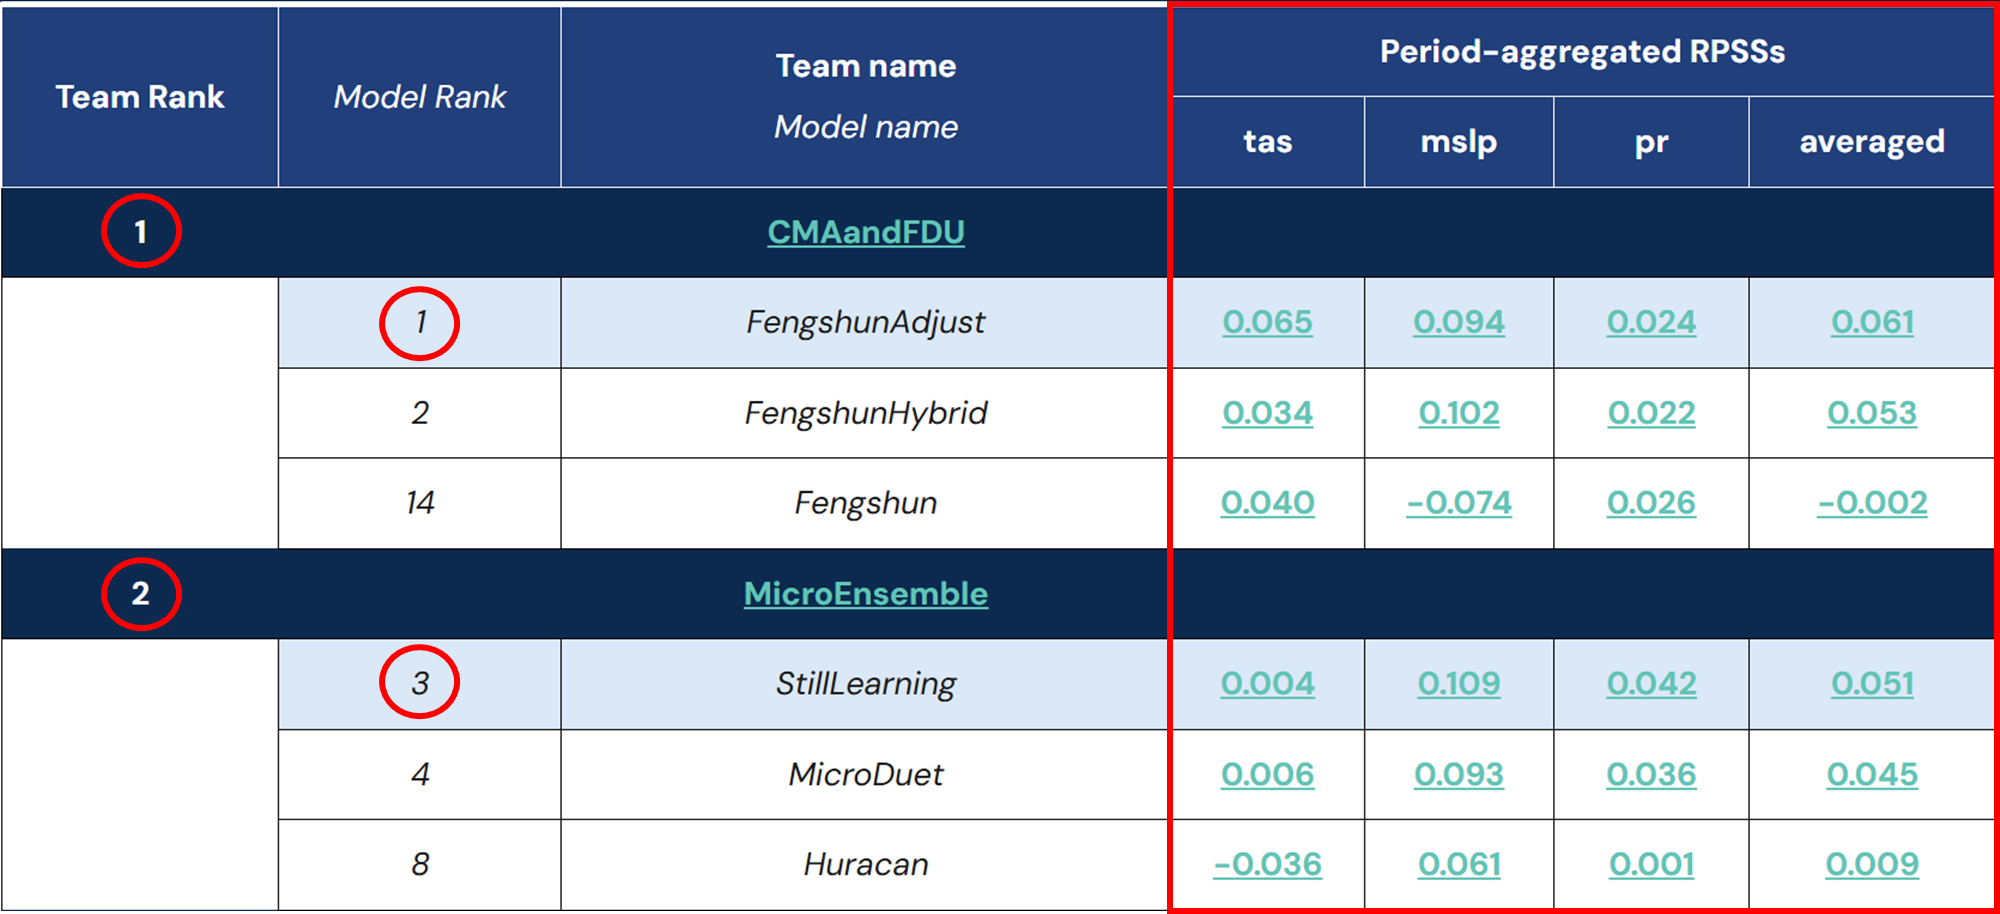This screenshot has width=2000, height=914.
Task: Open Fengshun averaged score -0.002
Action: (x=1872, y=503)
